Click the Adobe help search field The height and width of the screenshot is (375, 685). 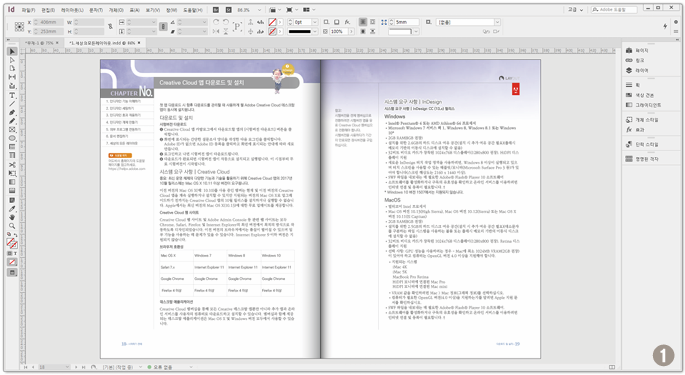[x=614, y=10]
